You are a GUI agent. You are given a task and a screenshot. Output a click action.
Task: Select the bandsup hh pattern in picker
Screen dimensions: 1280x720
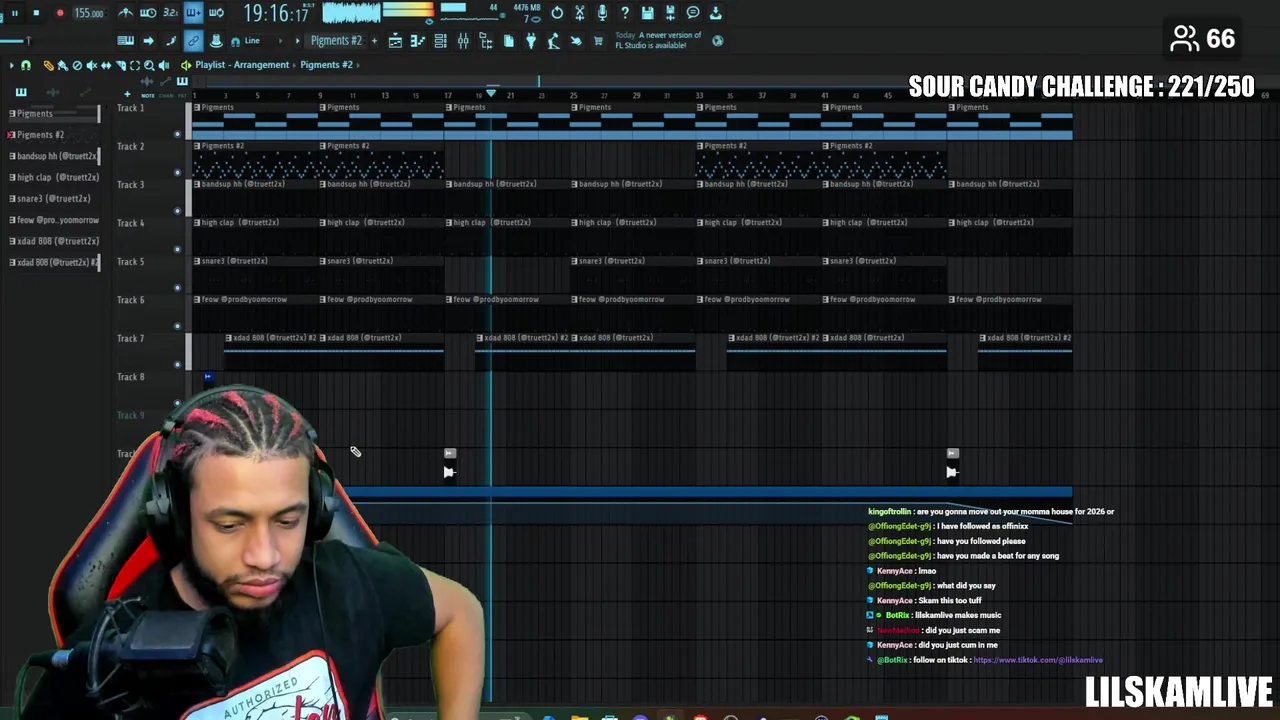point(53,156)
